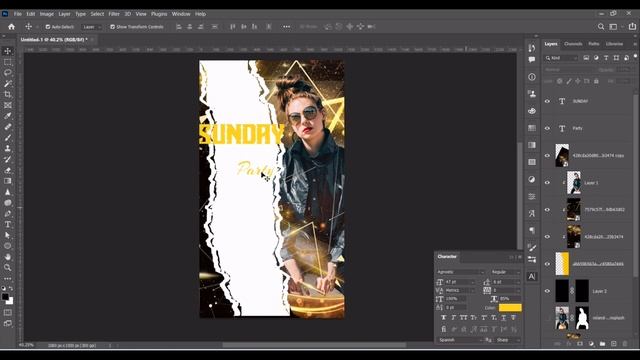Viewport: 640px width, 360px height.
Task: Open the Window menu
Action: [181, 14]
